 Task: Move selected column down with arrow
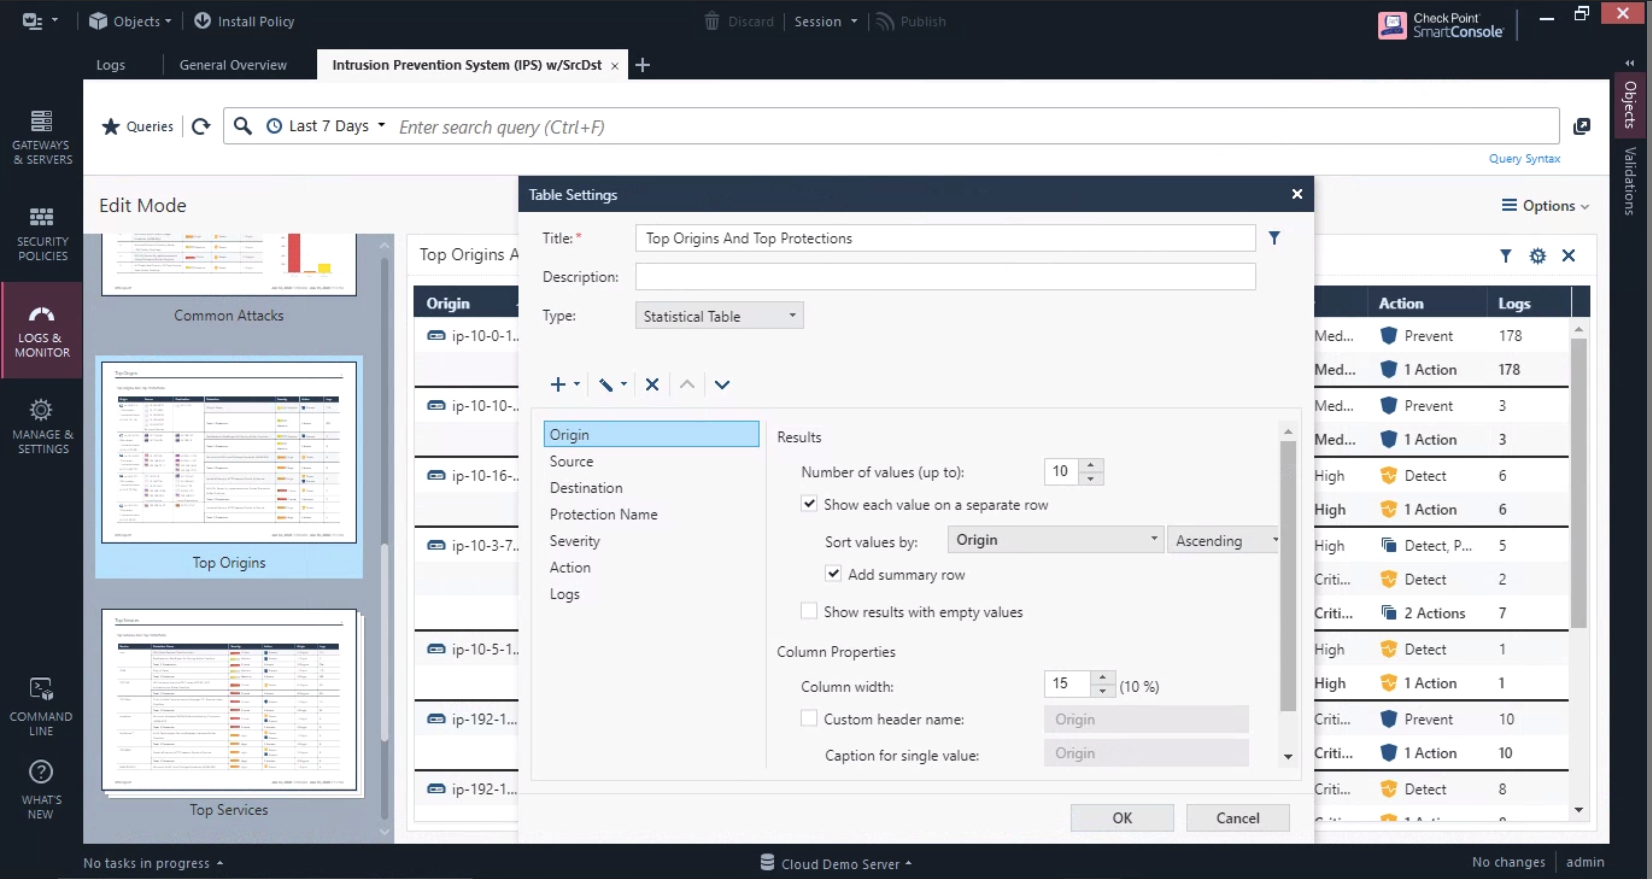click(x=722, y=385)
